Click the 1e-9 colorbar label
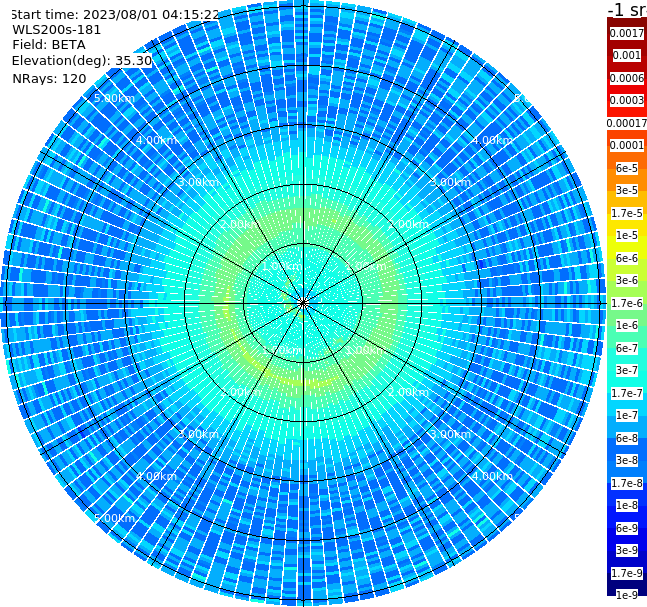This screenshot has width=647, height=607. coord(627,595)
